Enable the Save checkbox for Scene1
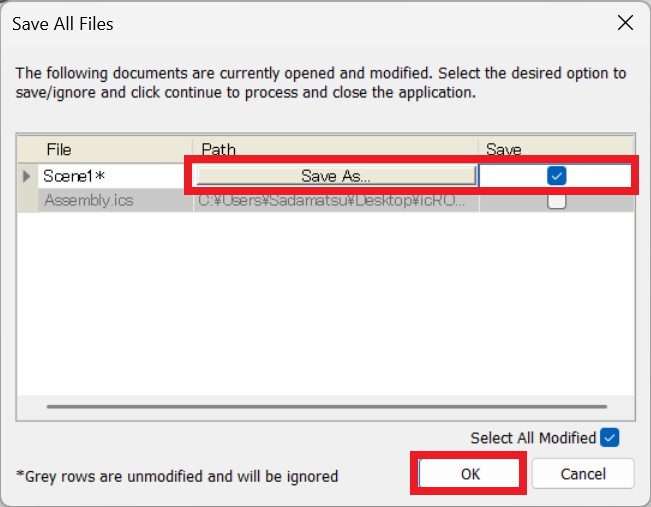The height and width of the screenshot is (507, 651). click(x=557, y=176)
